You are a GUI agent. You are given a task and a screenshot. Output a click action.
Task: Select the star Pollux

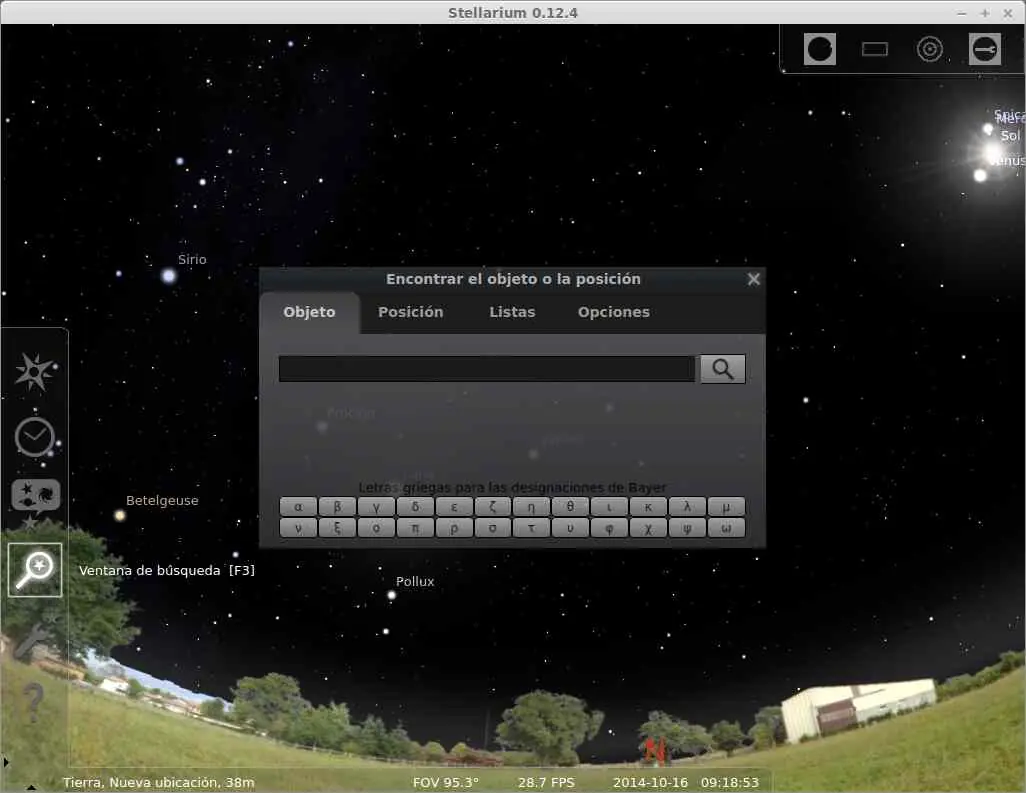click(x=391, y=595)
